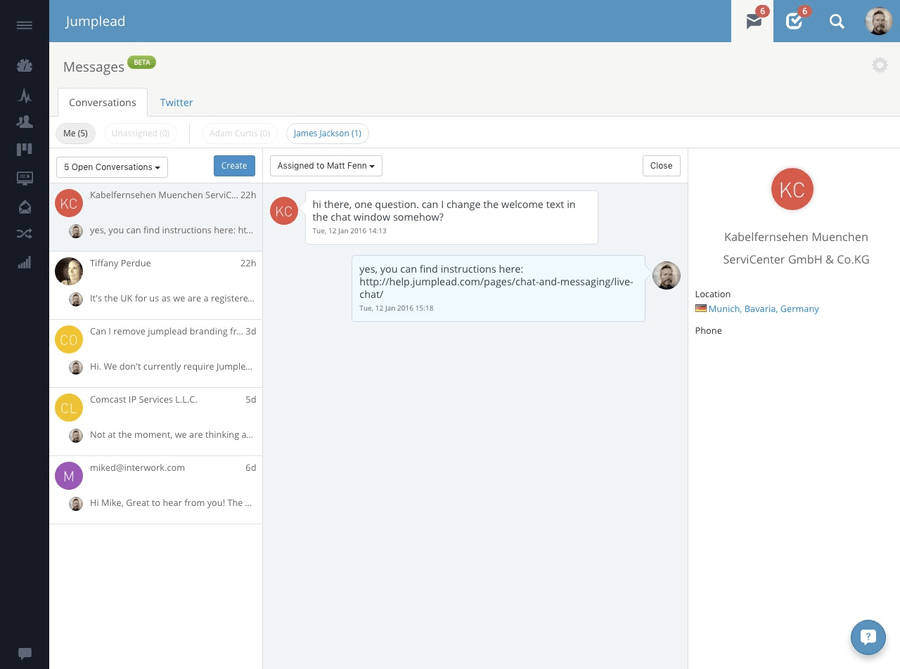Click the chat bubble icon at sidebar bottom
900x669 pixels.
[25, 653]
